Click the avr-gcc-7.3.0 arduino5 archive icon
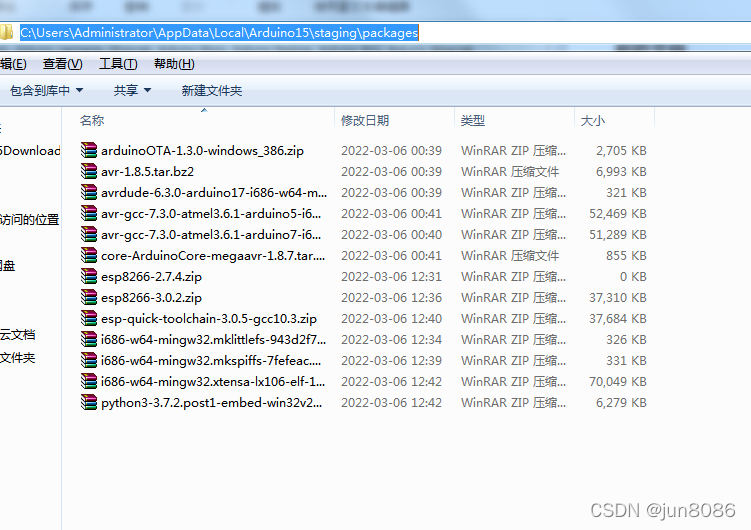Image resolution: width=751 pixels, height=530 pixels. tap(89, 214)
